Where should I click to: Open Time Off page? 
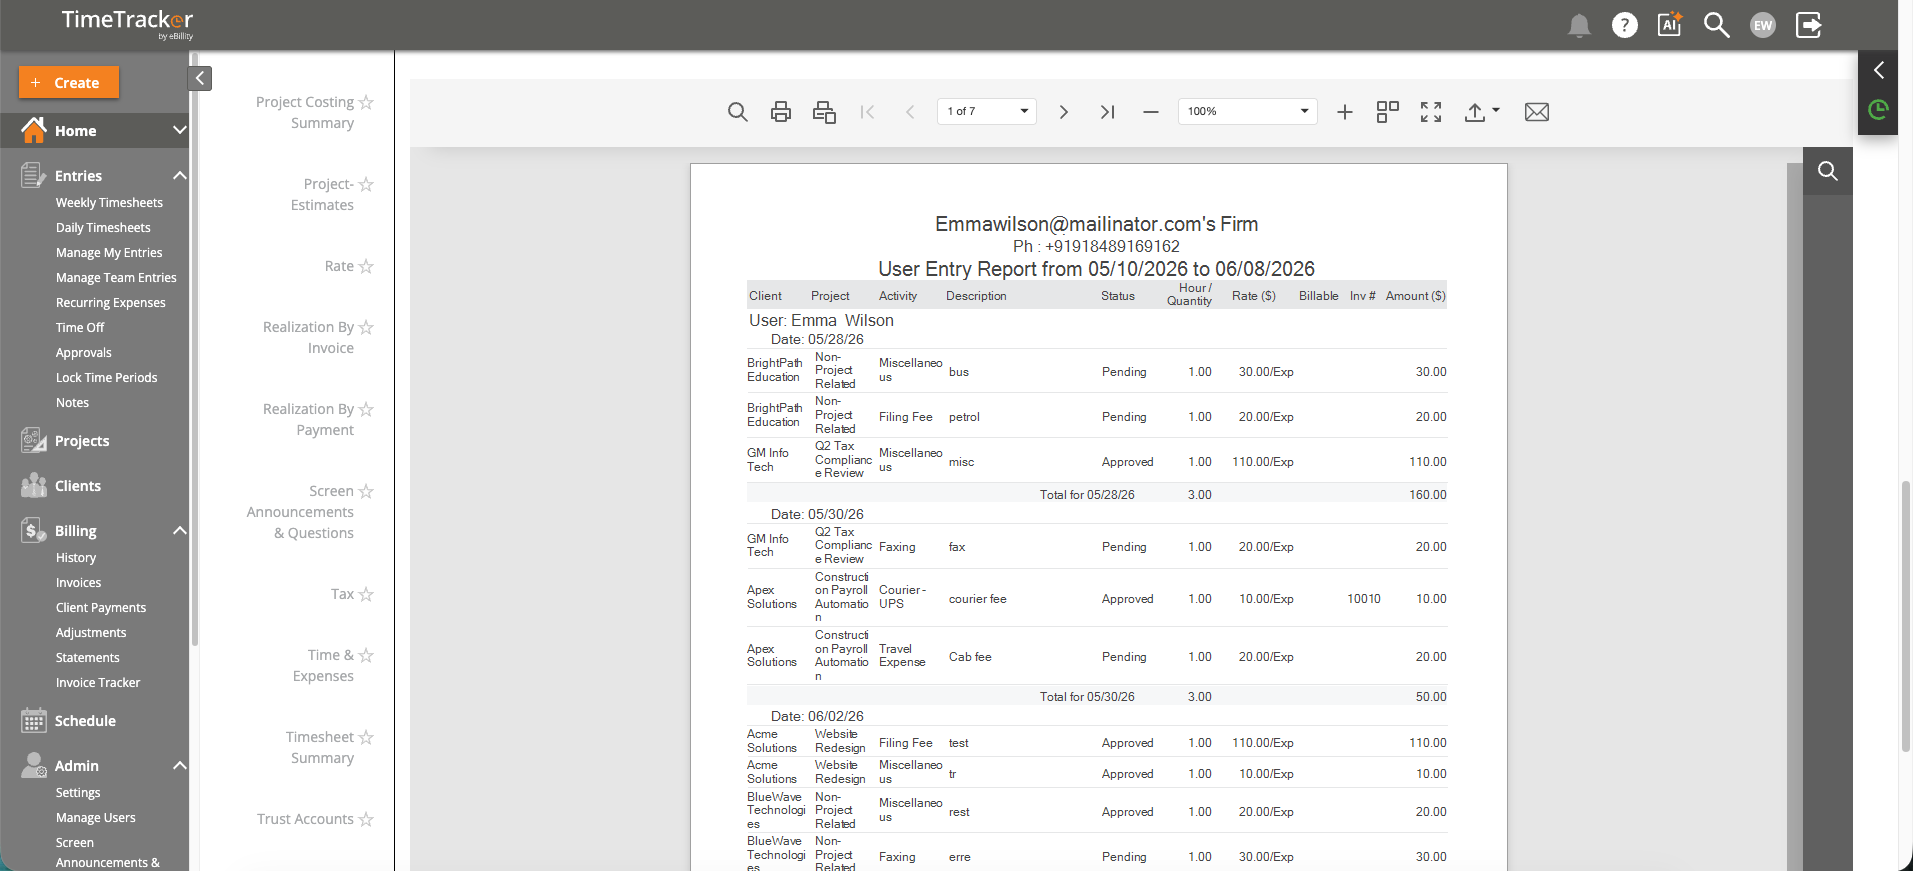click(80, 328)
